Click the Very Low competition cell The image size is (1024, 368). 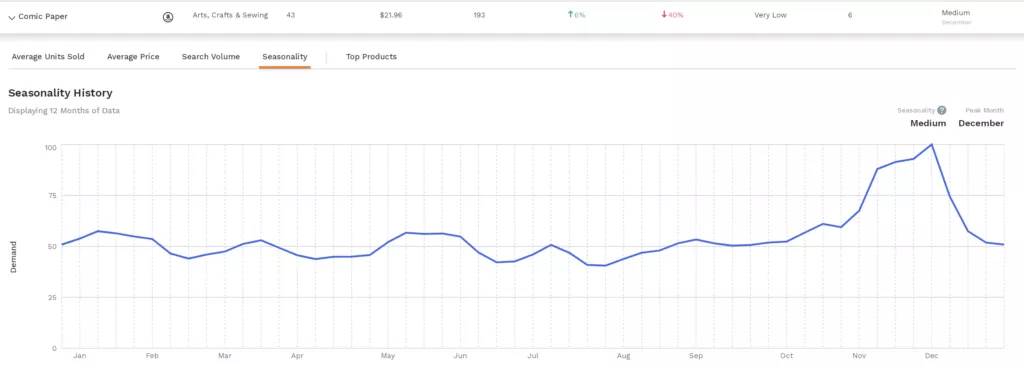[771, 15]
